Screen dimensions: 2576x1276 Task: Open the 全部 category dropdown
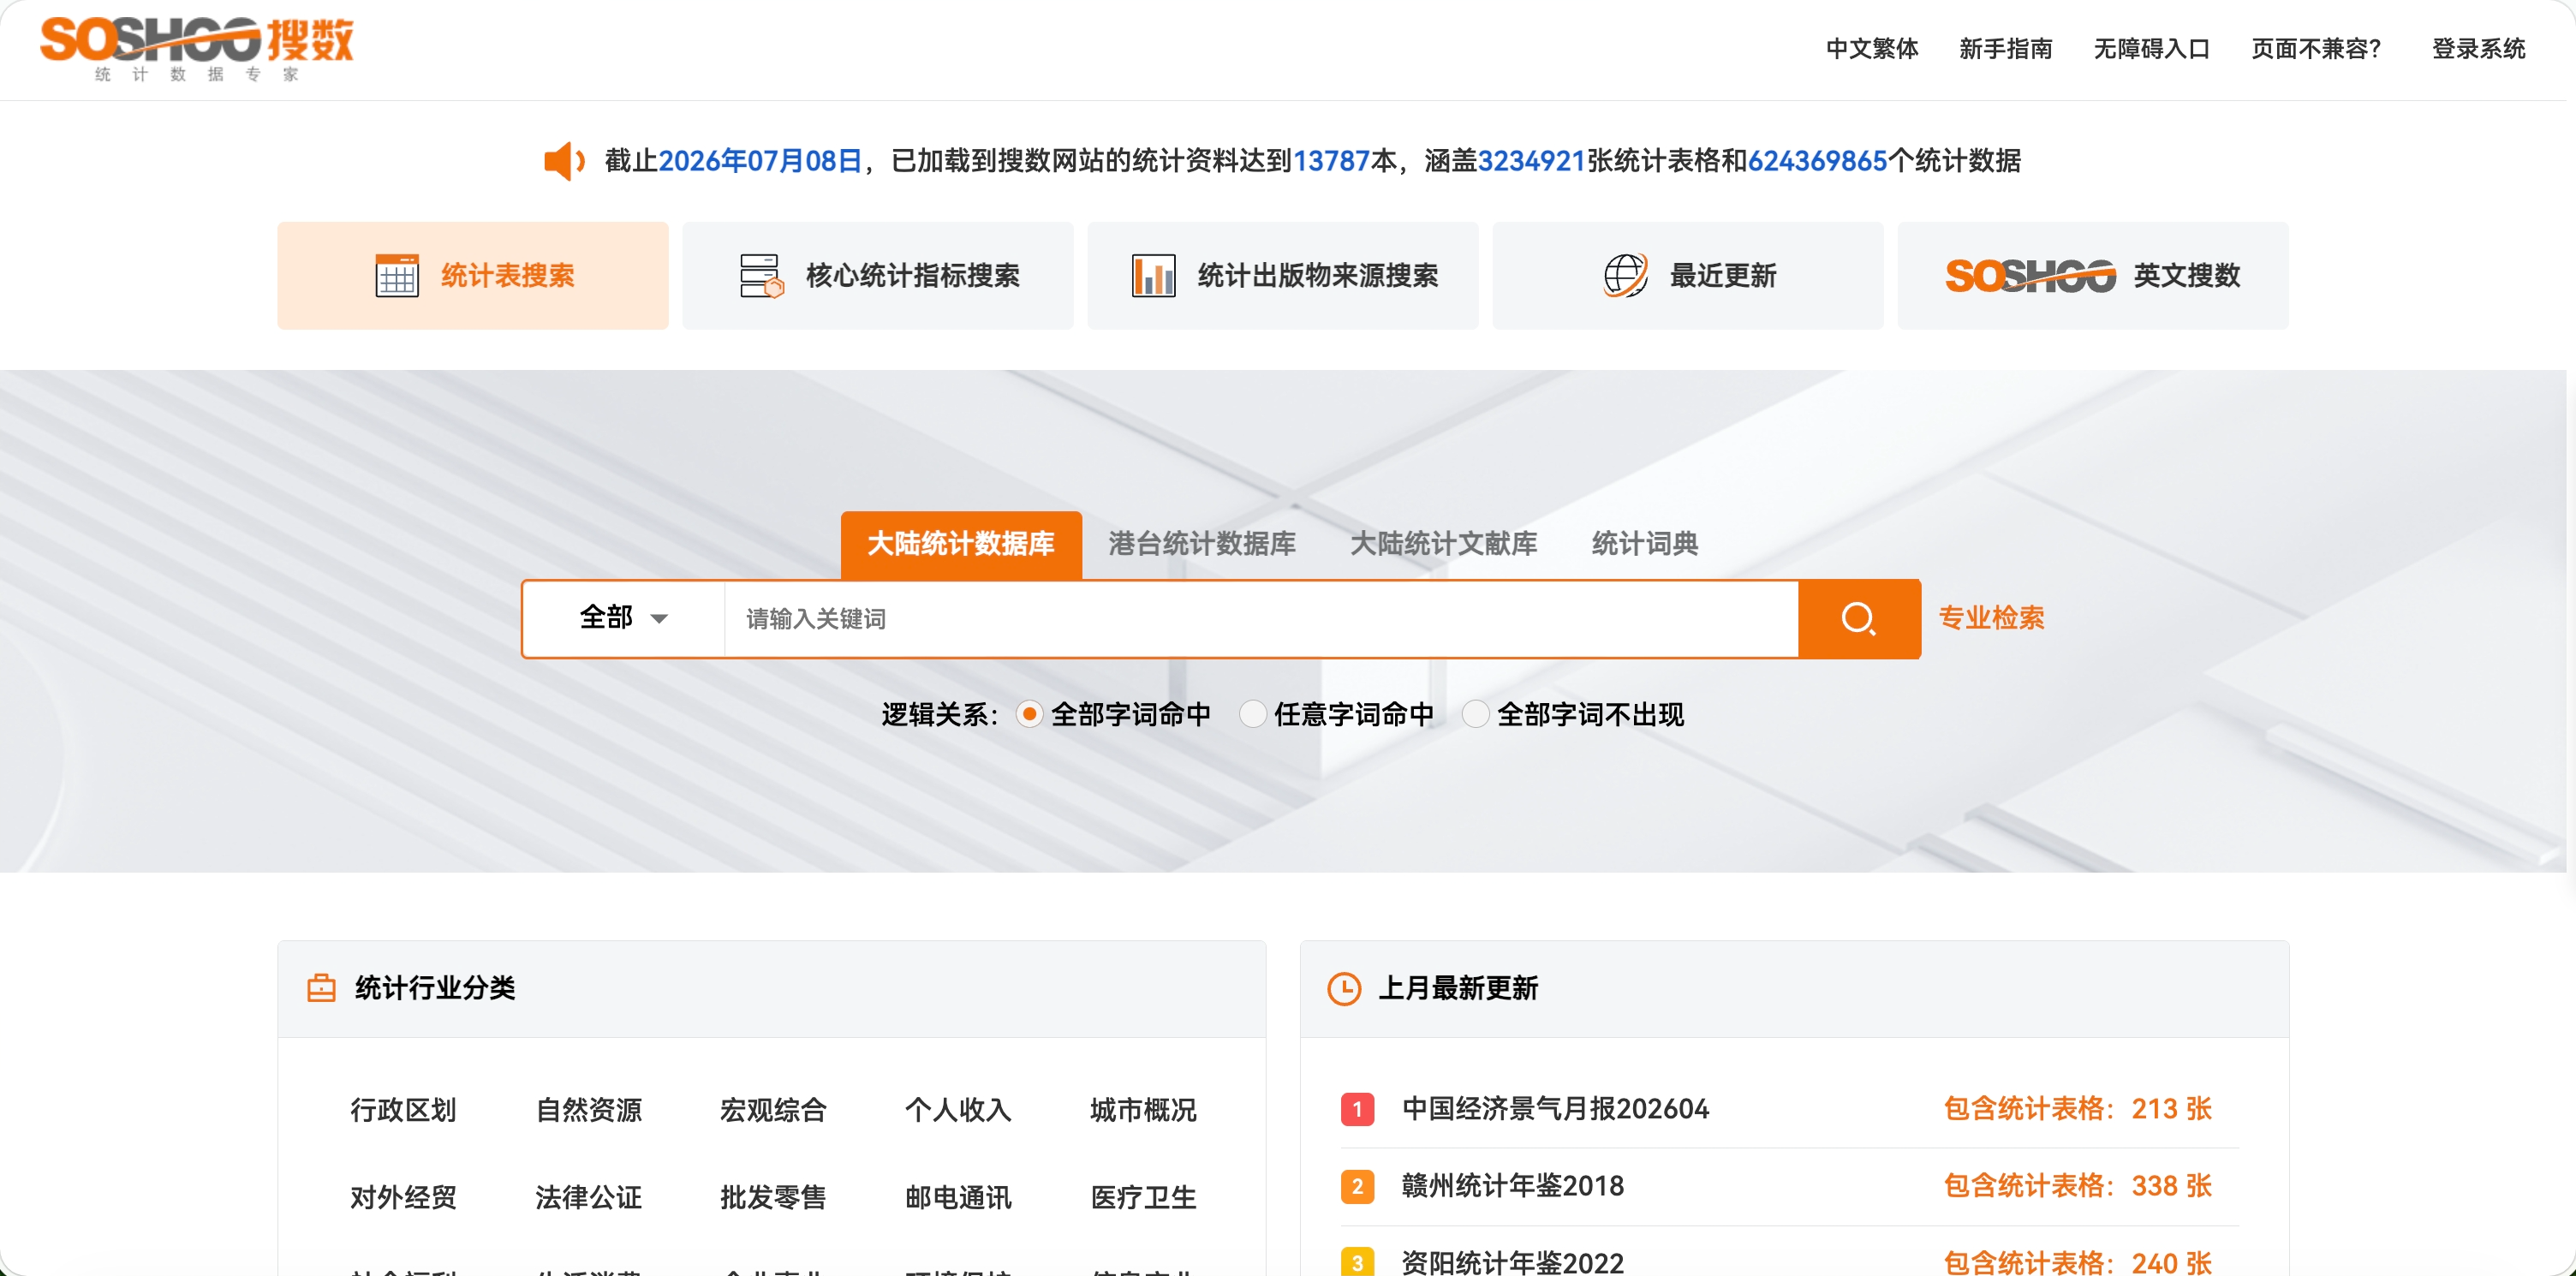coord(624,618)
